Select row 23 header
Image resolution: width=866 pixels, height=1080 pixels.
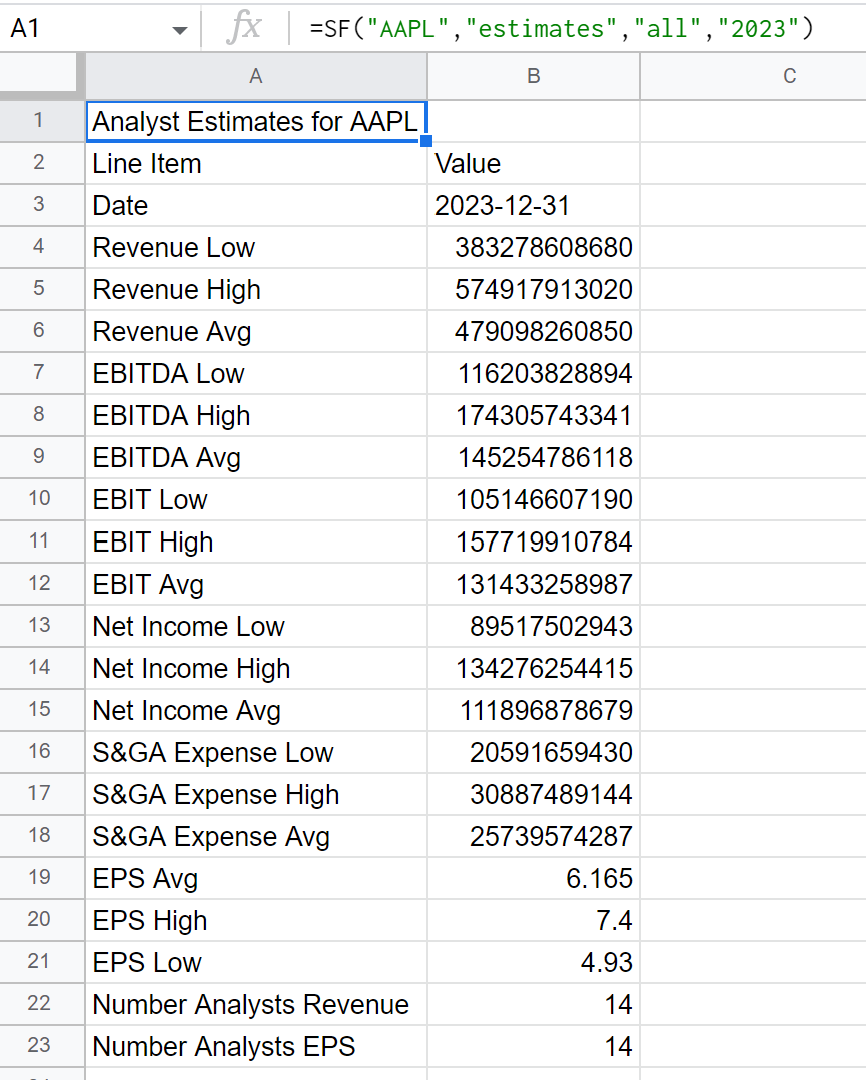(41, 1046)
